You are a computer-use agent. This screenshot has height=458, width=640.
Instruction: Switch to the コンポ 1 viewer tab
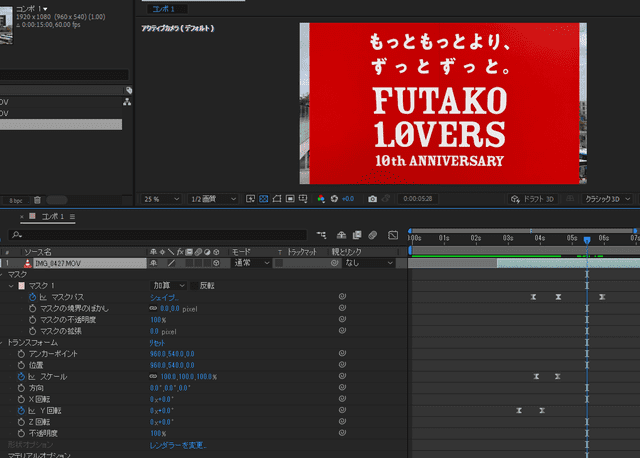pos(164,9)
